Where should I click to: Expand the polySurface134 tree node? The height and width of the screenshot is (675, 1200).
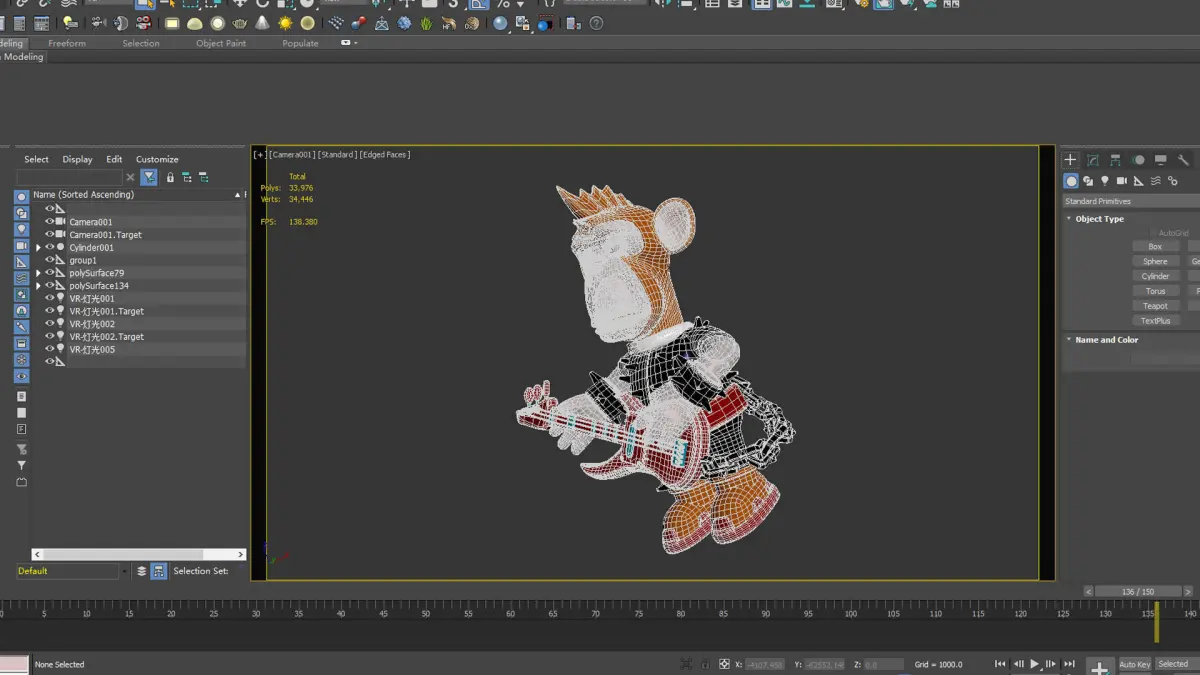pyautogui.click(x=38, y=286)
